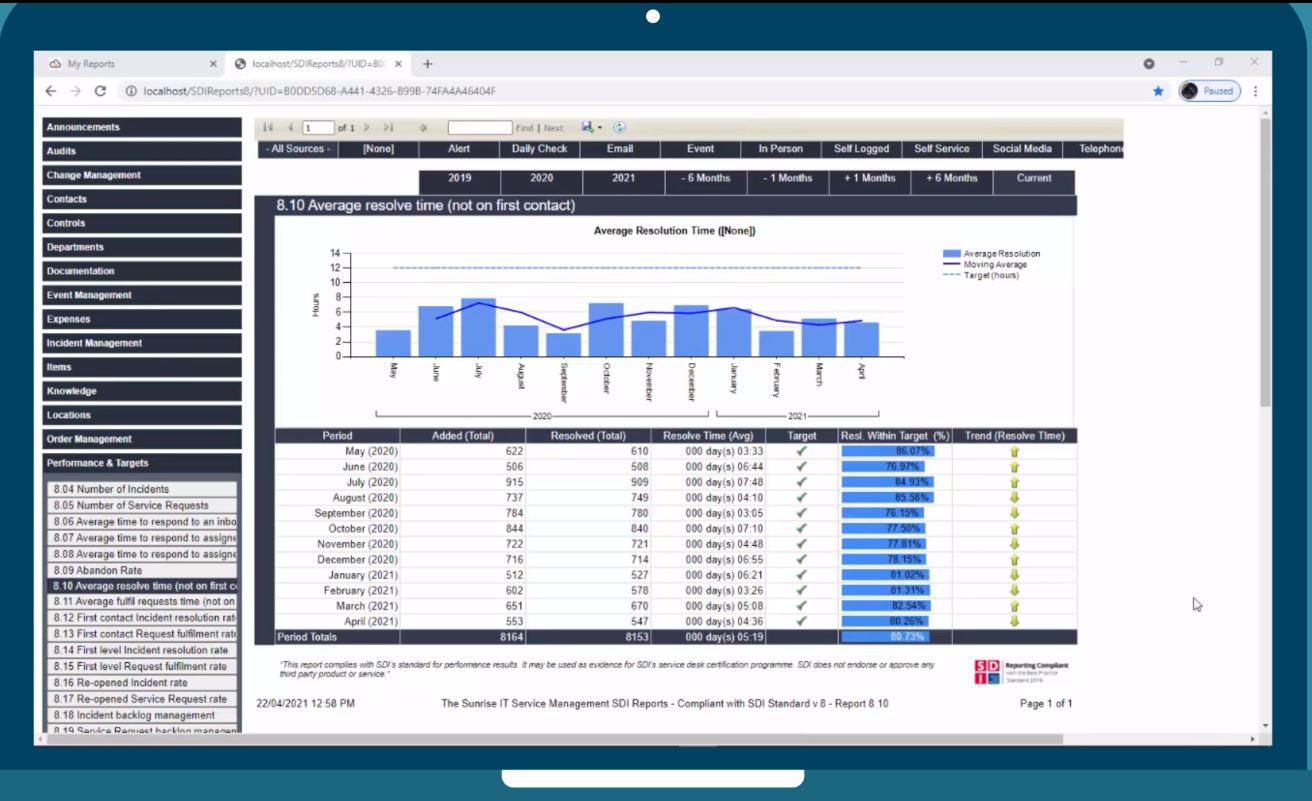1312x801 pixels.
Task: Expand the Announcements section
Action: click(142, 127)
